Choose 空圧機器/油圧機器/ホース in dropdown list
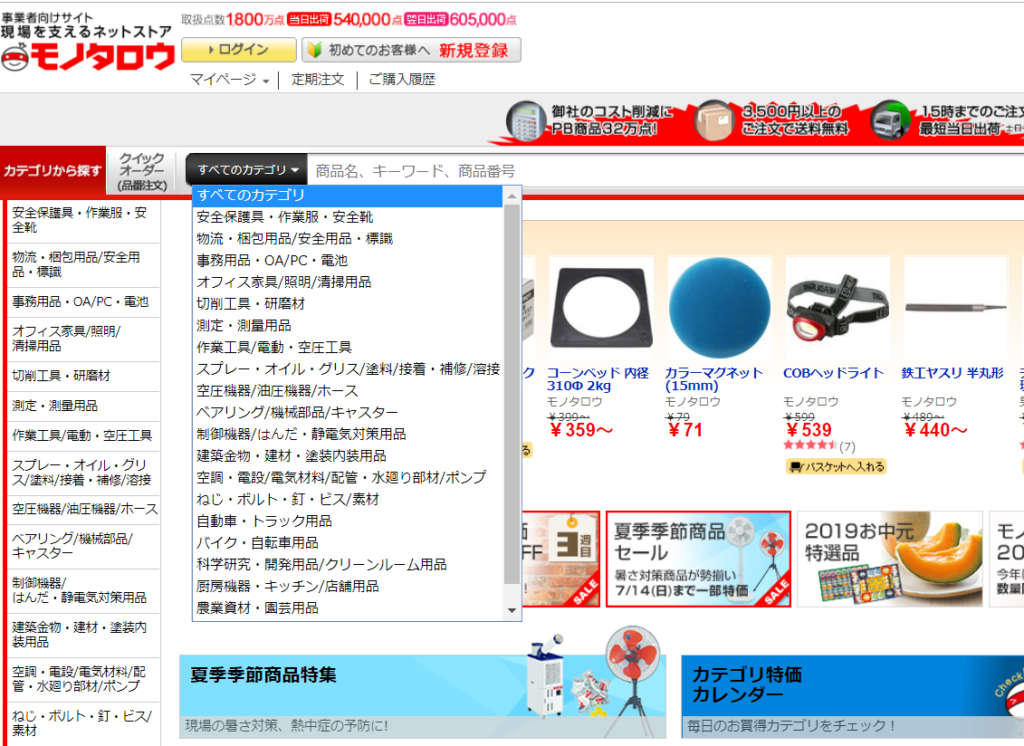Screen dimensions: 1024x746 click(348, 391)
